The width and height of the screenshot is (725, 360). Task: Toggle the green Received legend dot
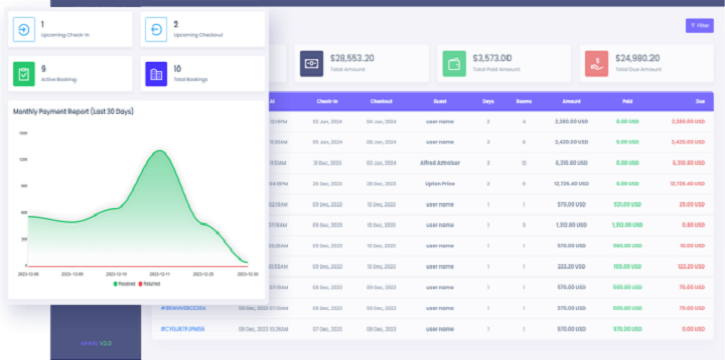(116, 284)
